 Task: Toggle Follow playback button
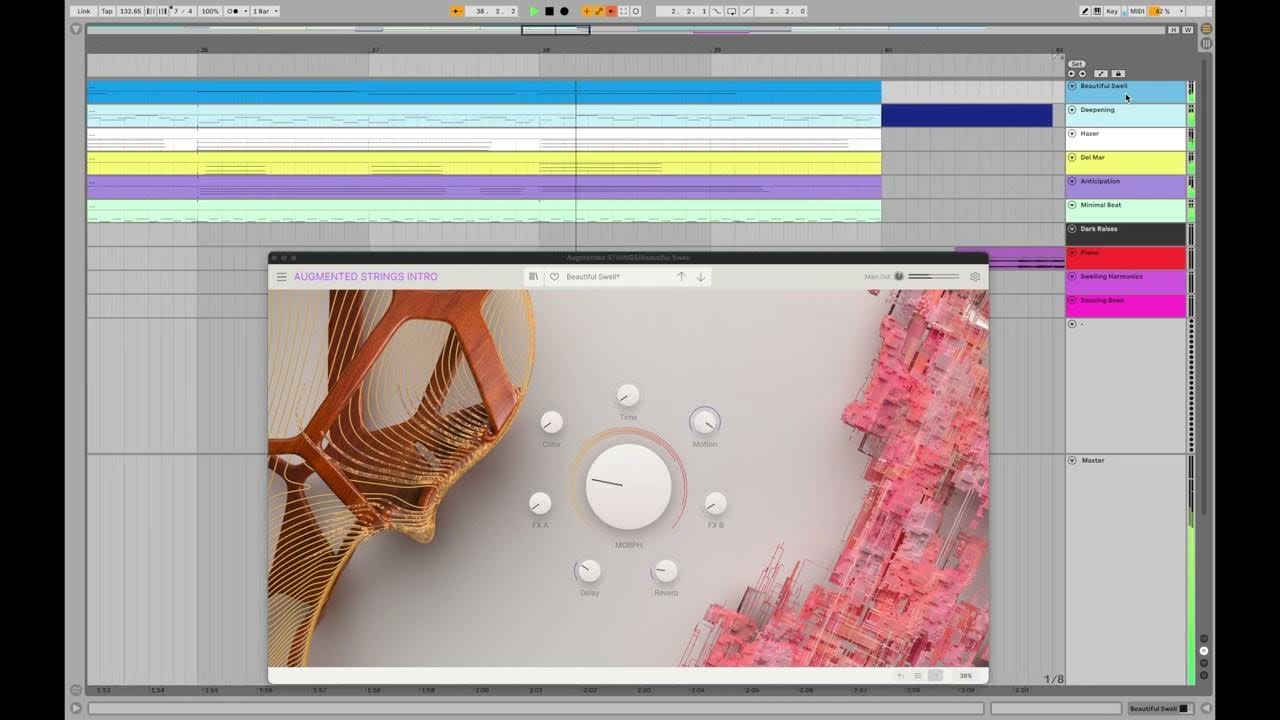[x=456, y=11]
